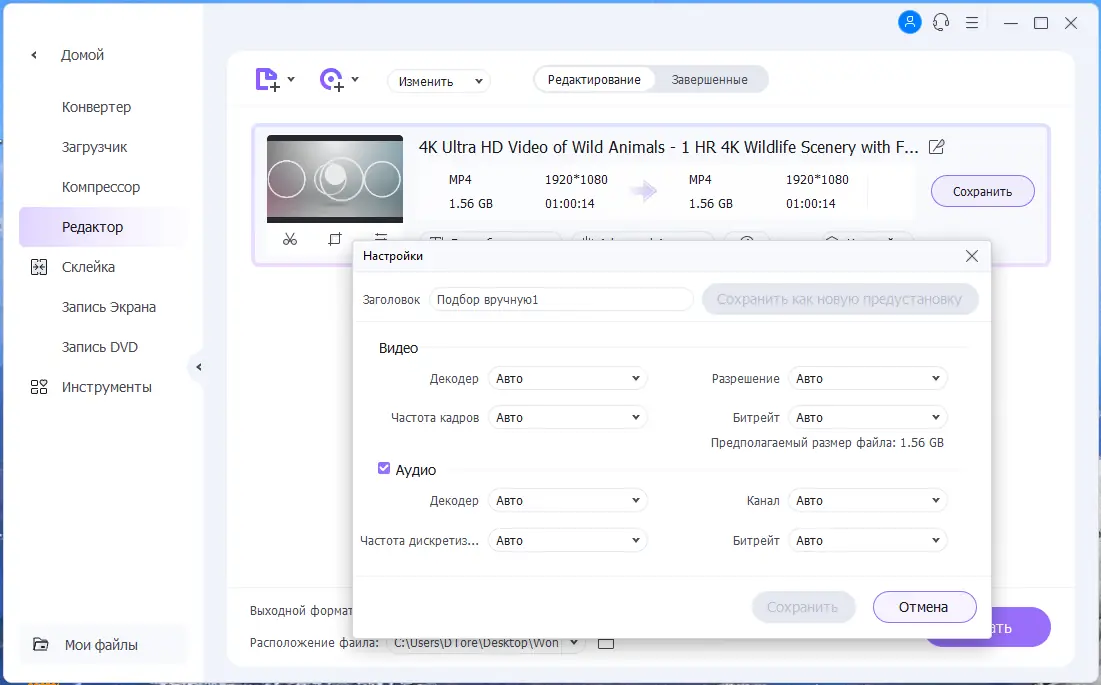
Task: Collapse the sidebar with the arrow handle
Action: click(x=198, y=366)
